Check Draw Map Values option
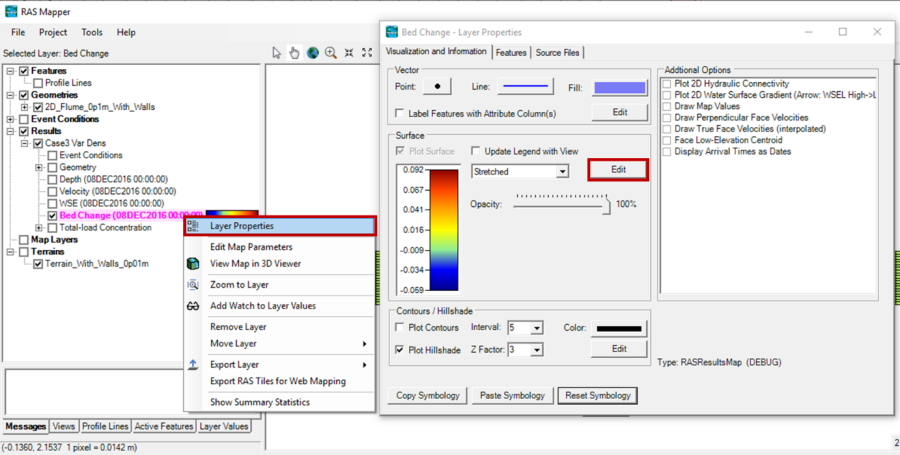This screenshot has width=900, height=455. tap(667, 106)
